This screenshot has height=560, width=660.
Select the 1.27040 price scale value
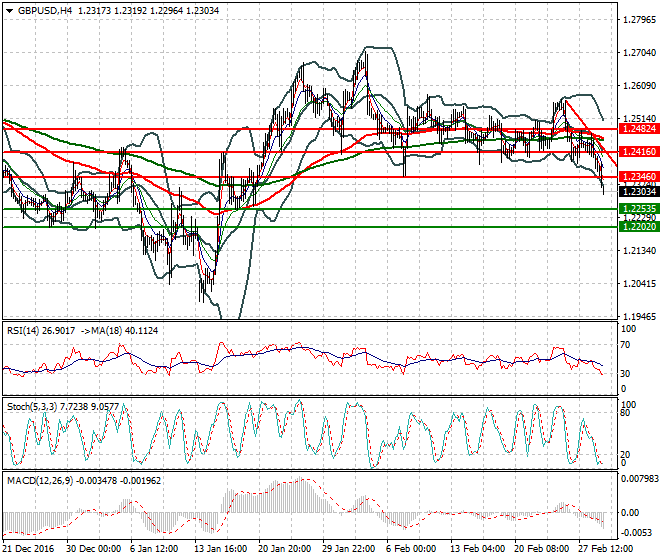point(639,53)
